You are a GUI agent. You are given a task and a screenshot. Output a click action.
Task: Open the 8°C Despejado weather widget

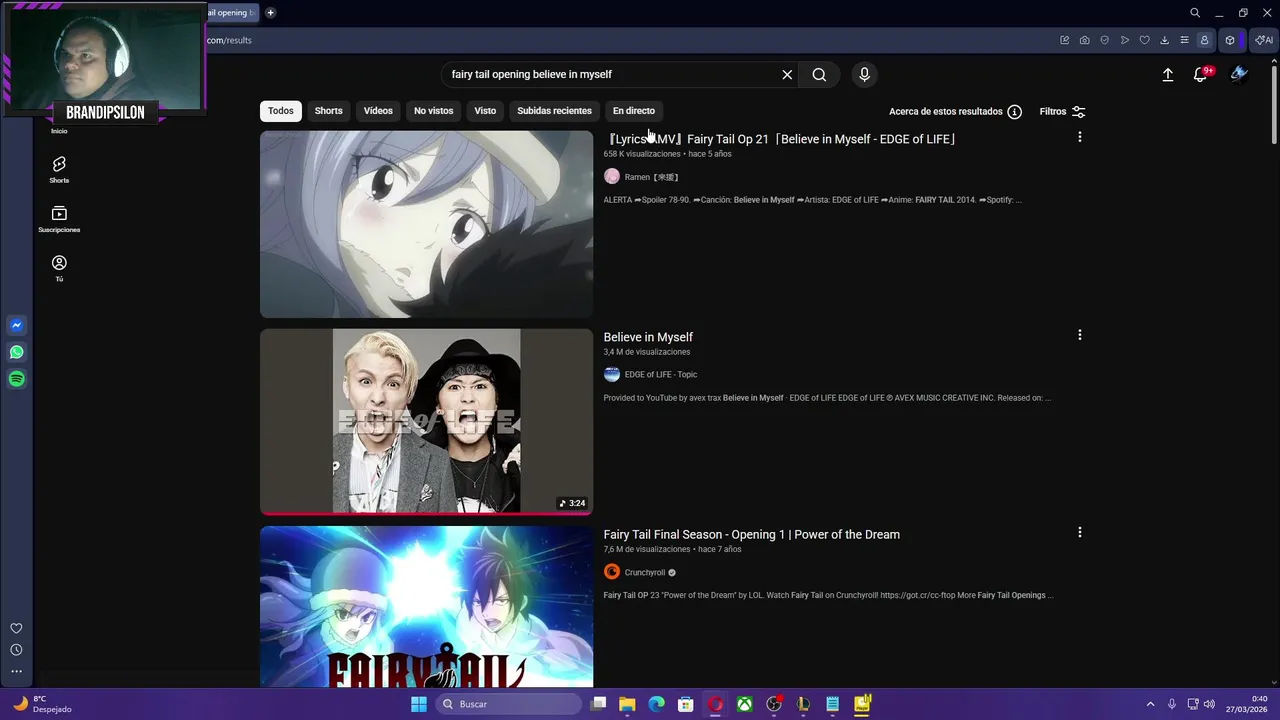click(x=43, y=704)
